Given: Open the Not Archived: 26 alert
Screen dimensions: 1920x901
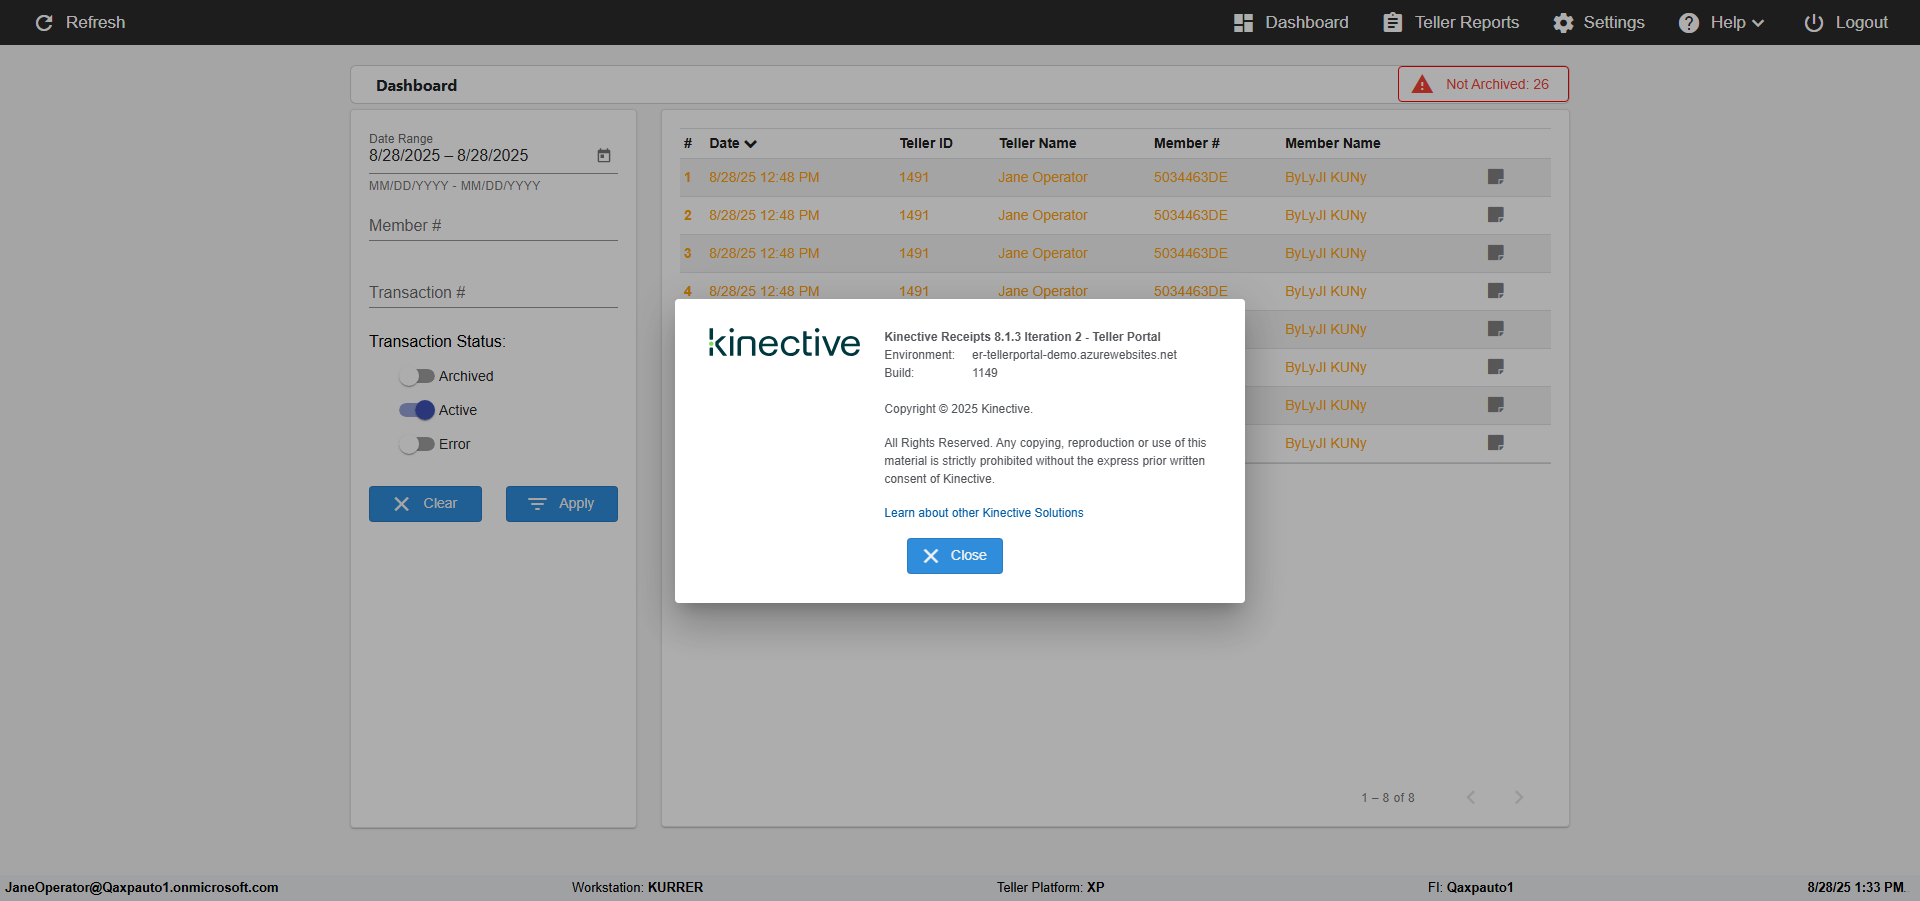Looking at the screenshot, I should click(1483, 84).
